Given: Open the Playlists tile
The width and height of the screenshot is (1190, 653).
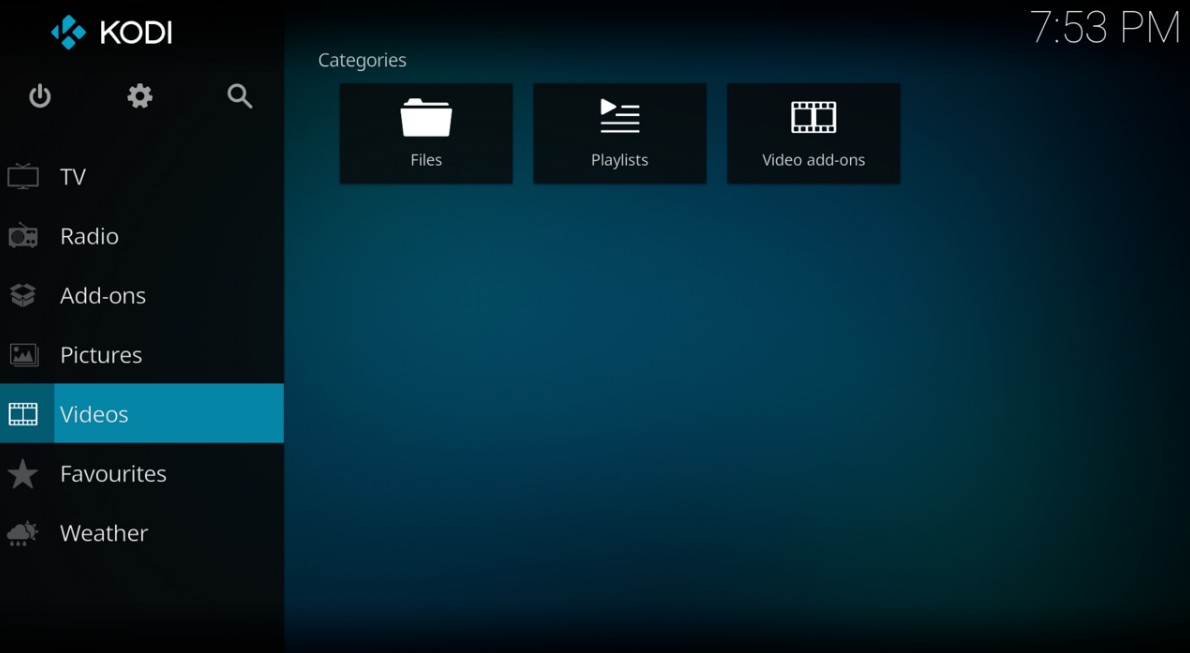Looking at the screenshot, I should pyautogui.click(x=619, y=133).
